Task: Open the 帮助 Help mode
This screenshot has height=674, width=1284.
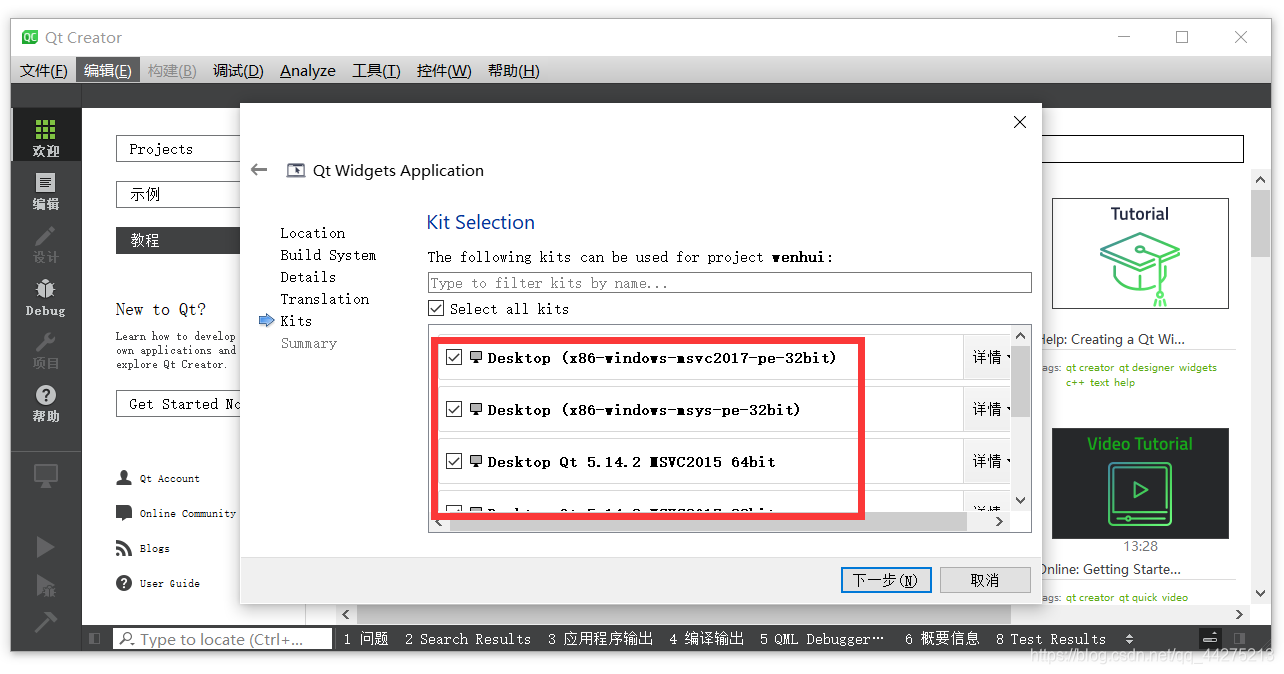Action: [x=45, y=400]
